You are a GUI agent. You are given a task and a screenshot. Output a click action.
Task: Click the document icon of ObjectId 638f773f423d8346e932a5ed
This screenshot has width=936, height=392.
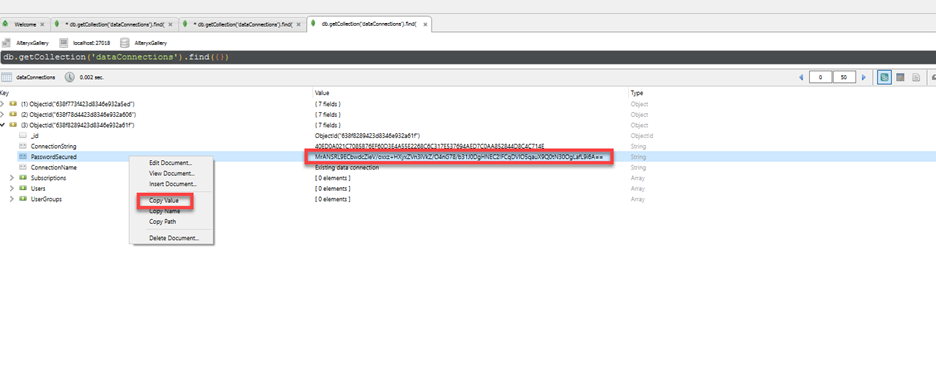(x=13, y=104)
